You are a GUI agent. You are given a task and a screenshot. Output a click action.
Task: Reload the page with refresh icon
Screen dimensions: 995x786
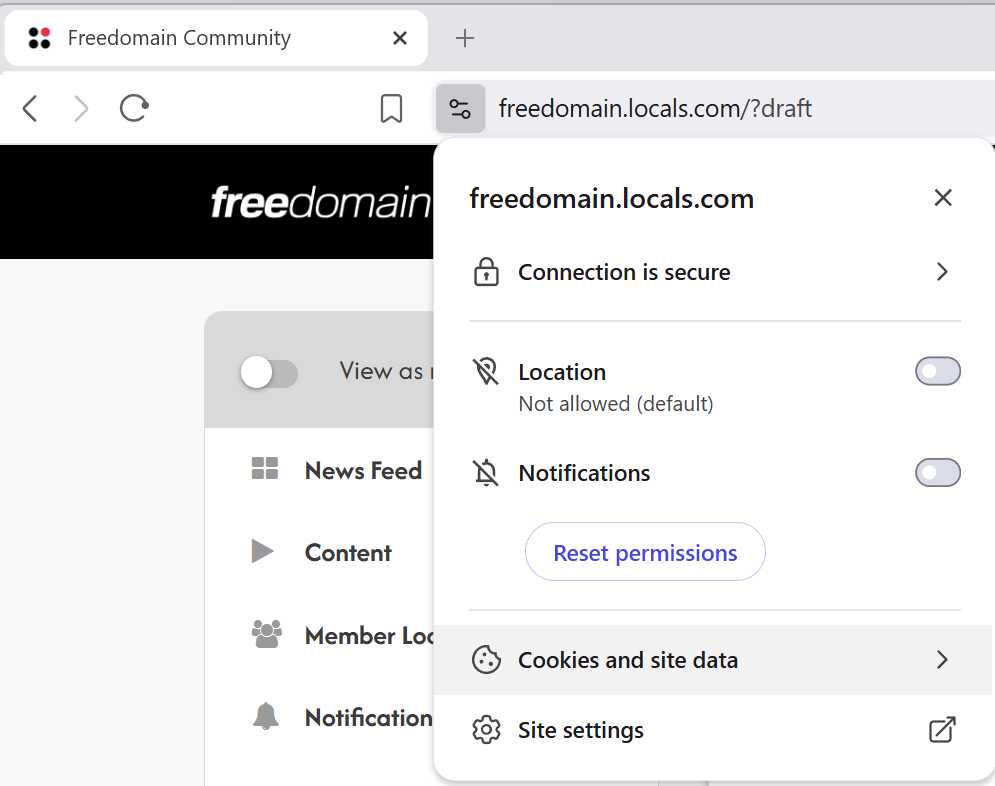coord(134,108)
